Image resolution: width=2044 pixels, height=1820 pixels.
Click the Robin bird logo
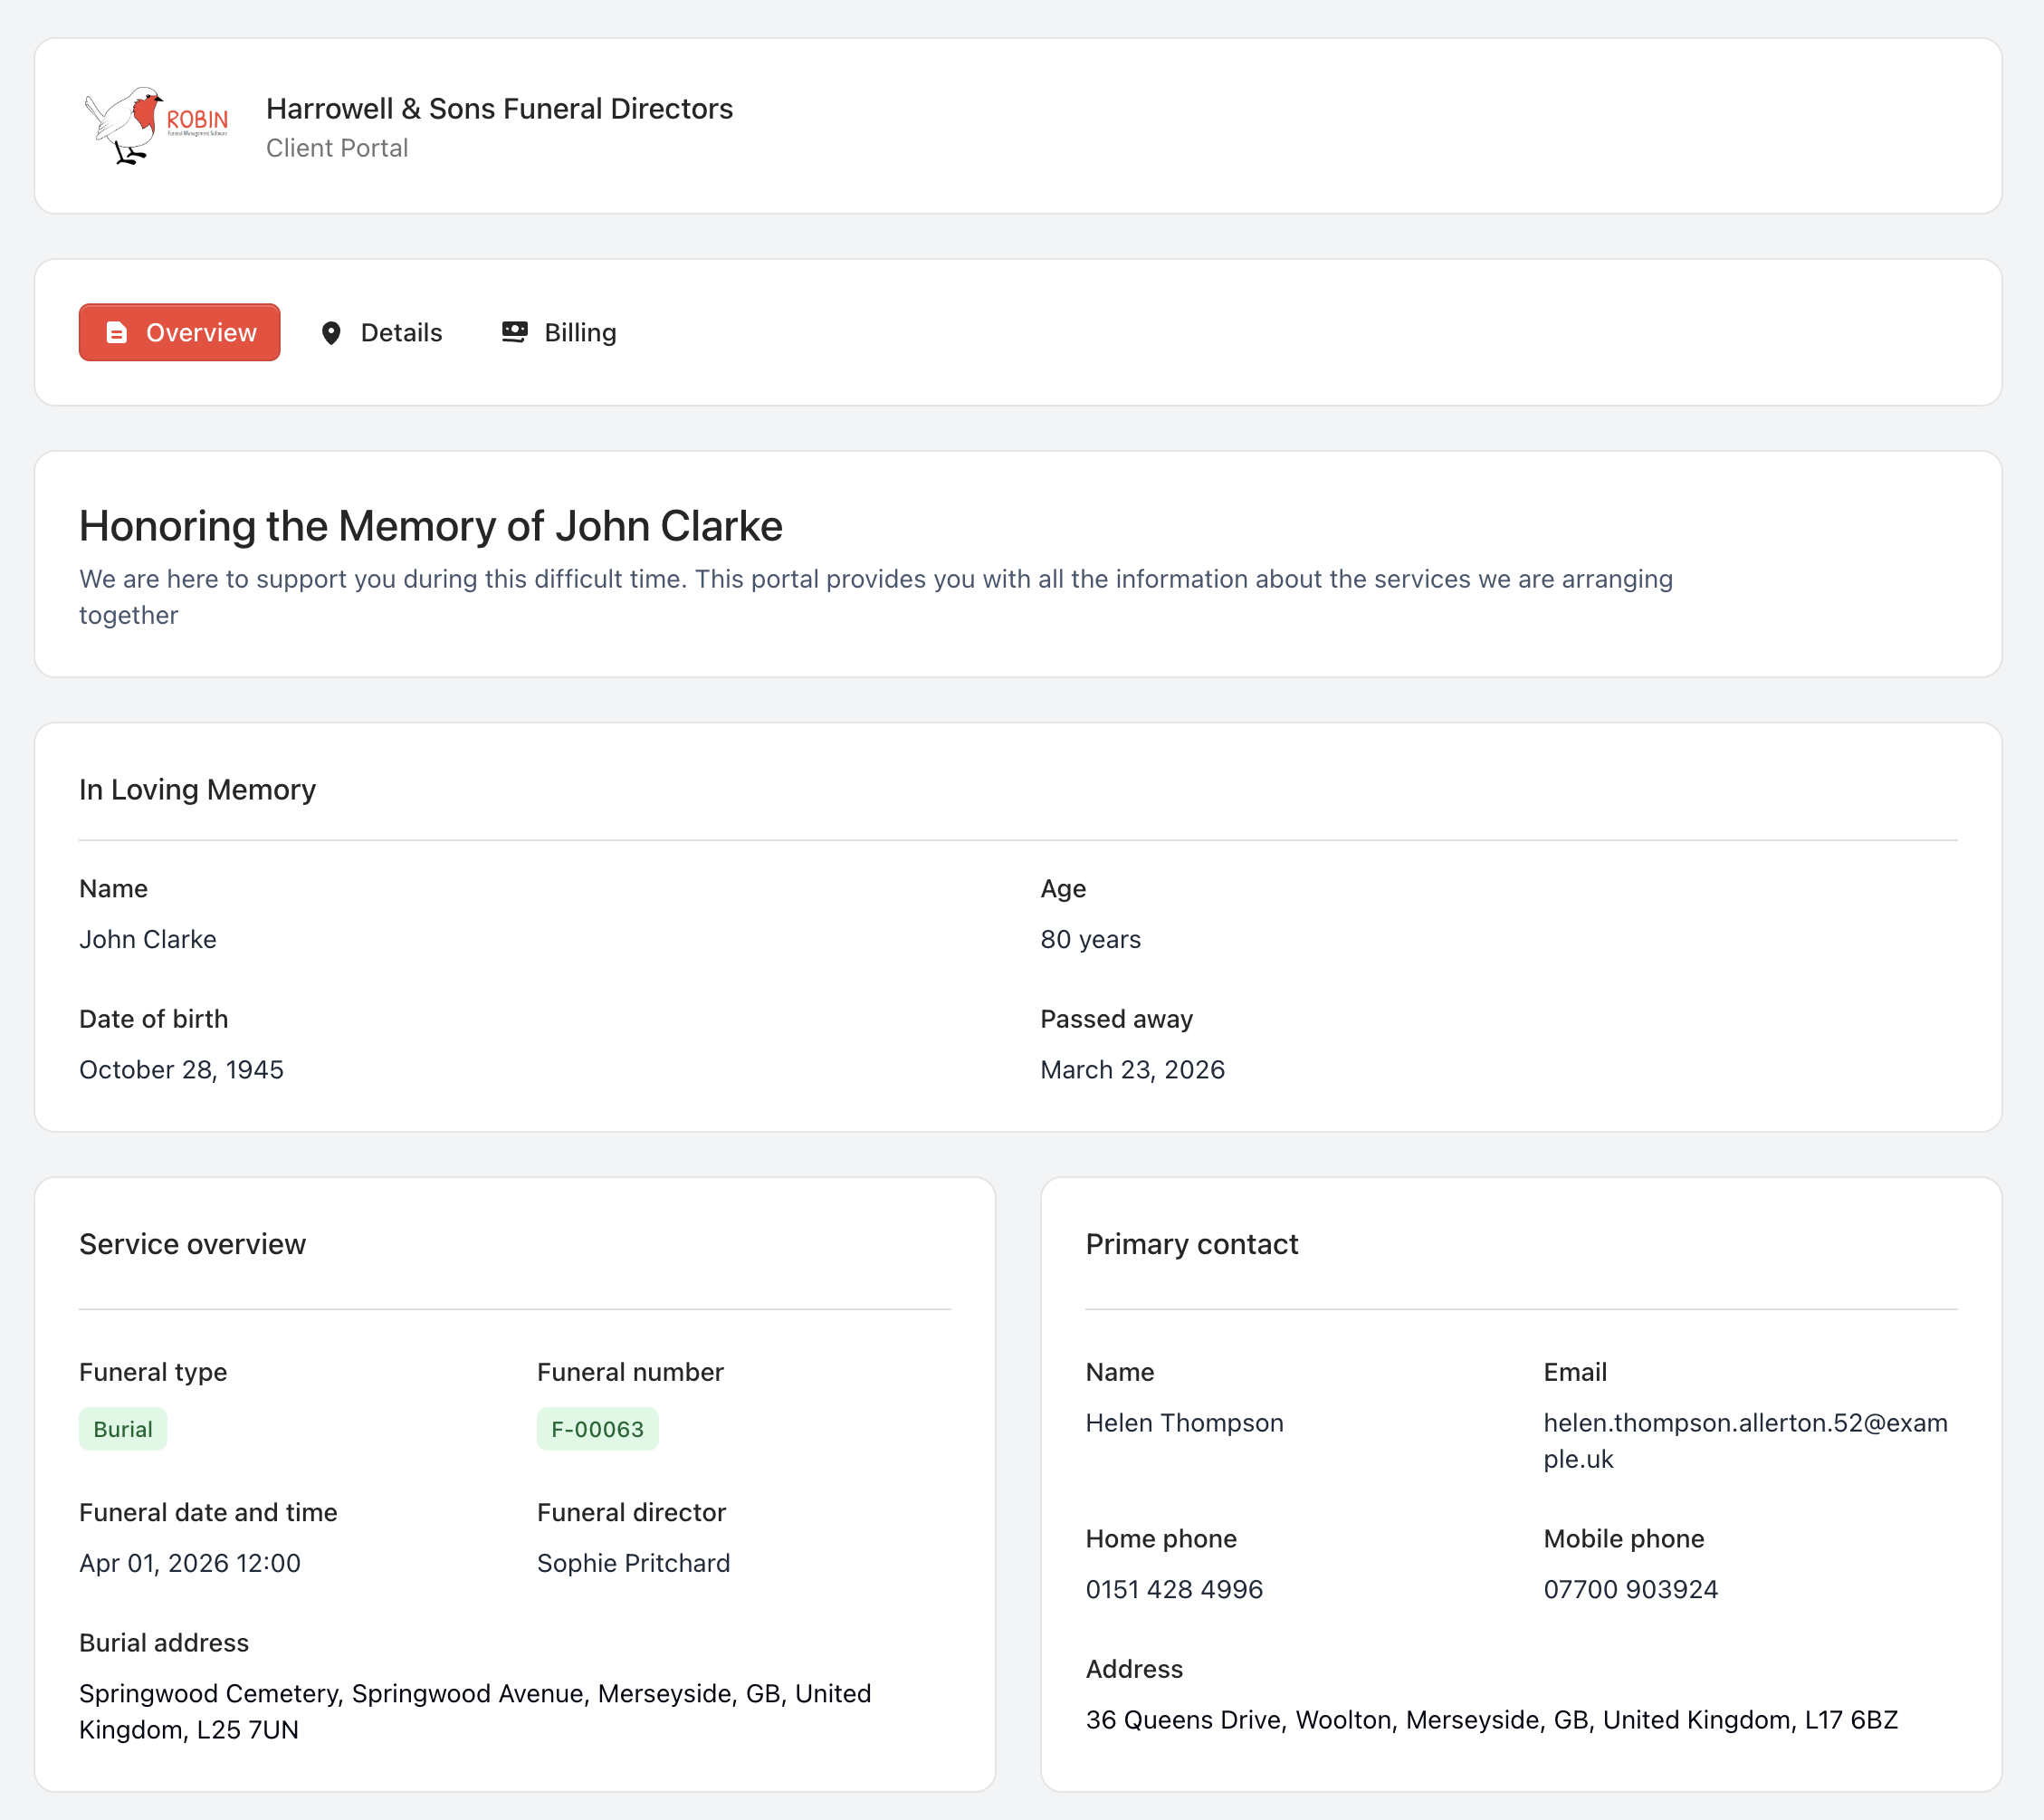tap(156, 126)
